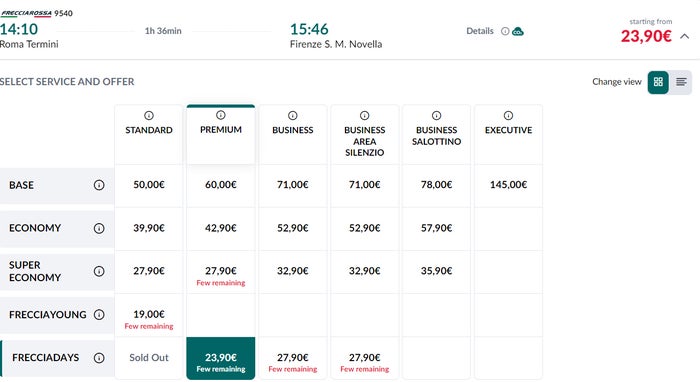Open the Executive service info icon

click(508, 116)
